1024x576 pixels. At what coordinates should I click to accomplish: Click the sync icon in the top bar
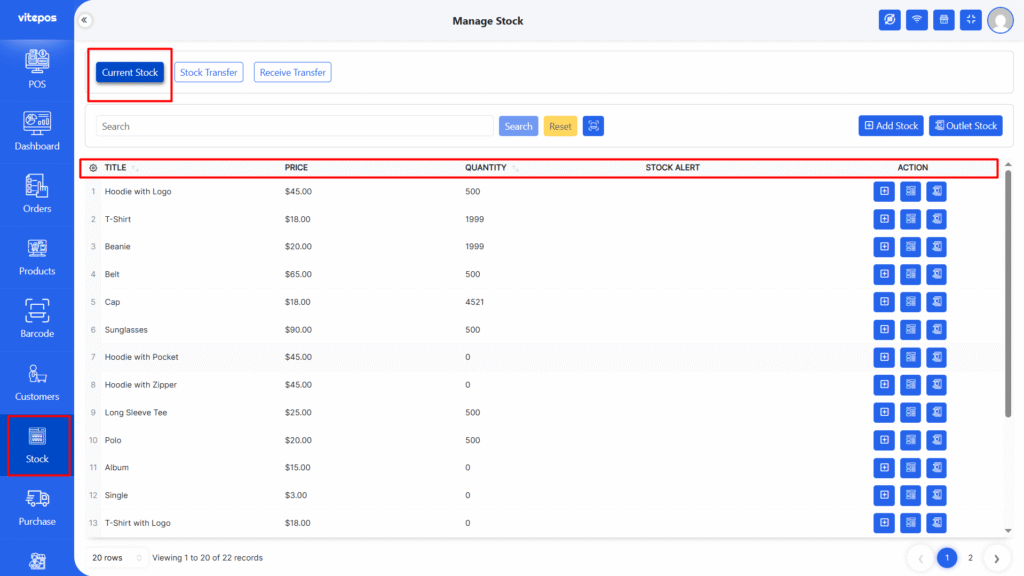[889, 20]
